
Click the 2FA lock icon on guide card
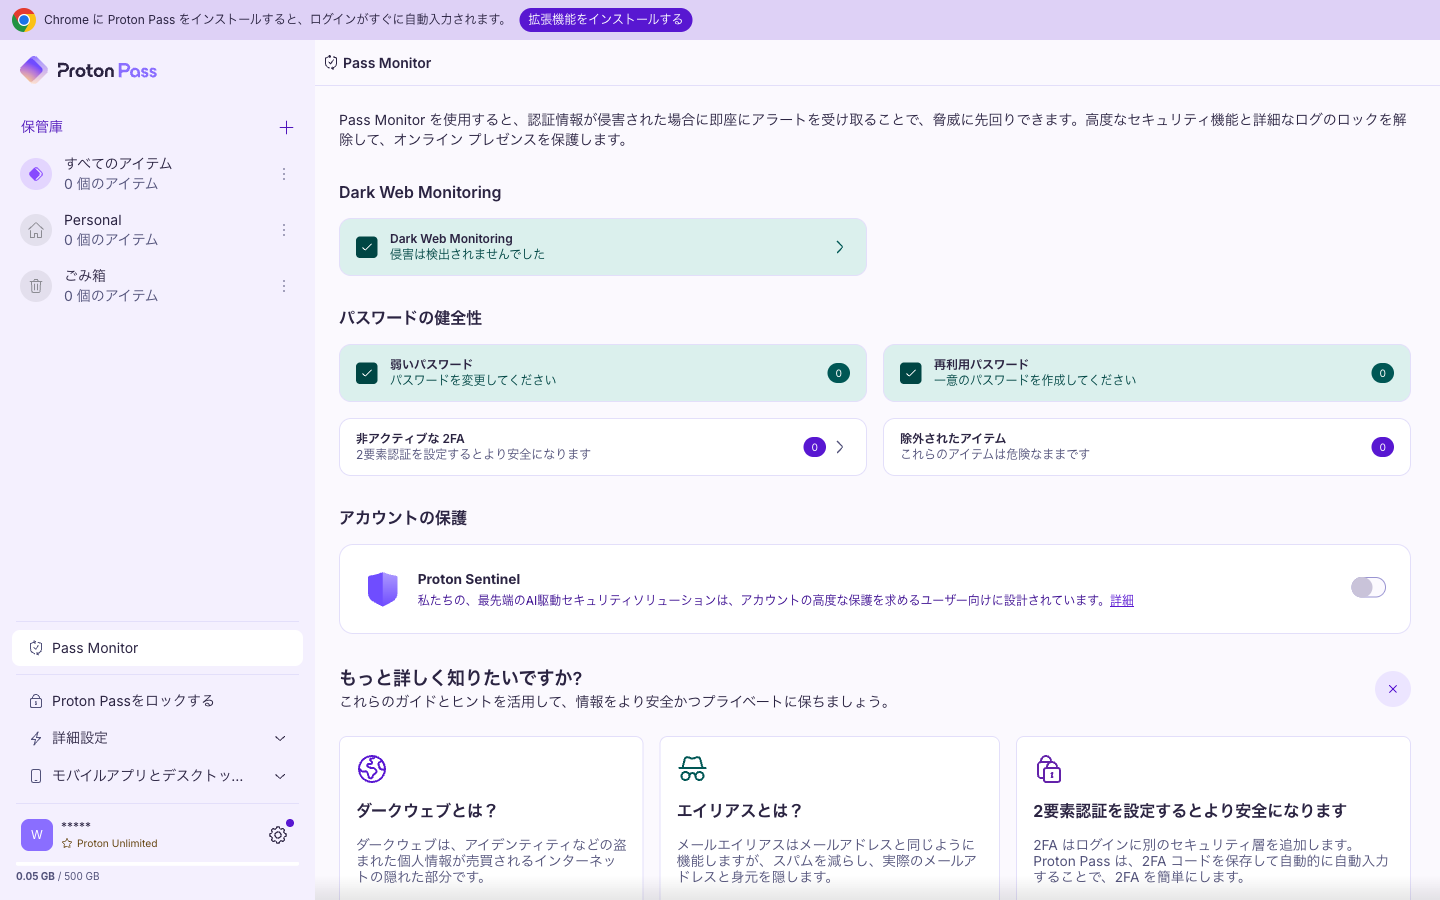click(x=1048, y=769)
